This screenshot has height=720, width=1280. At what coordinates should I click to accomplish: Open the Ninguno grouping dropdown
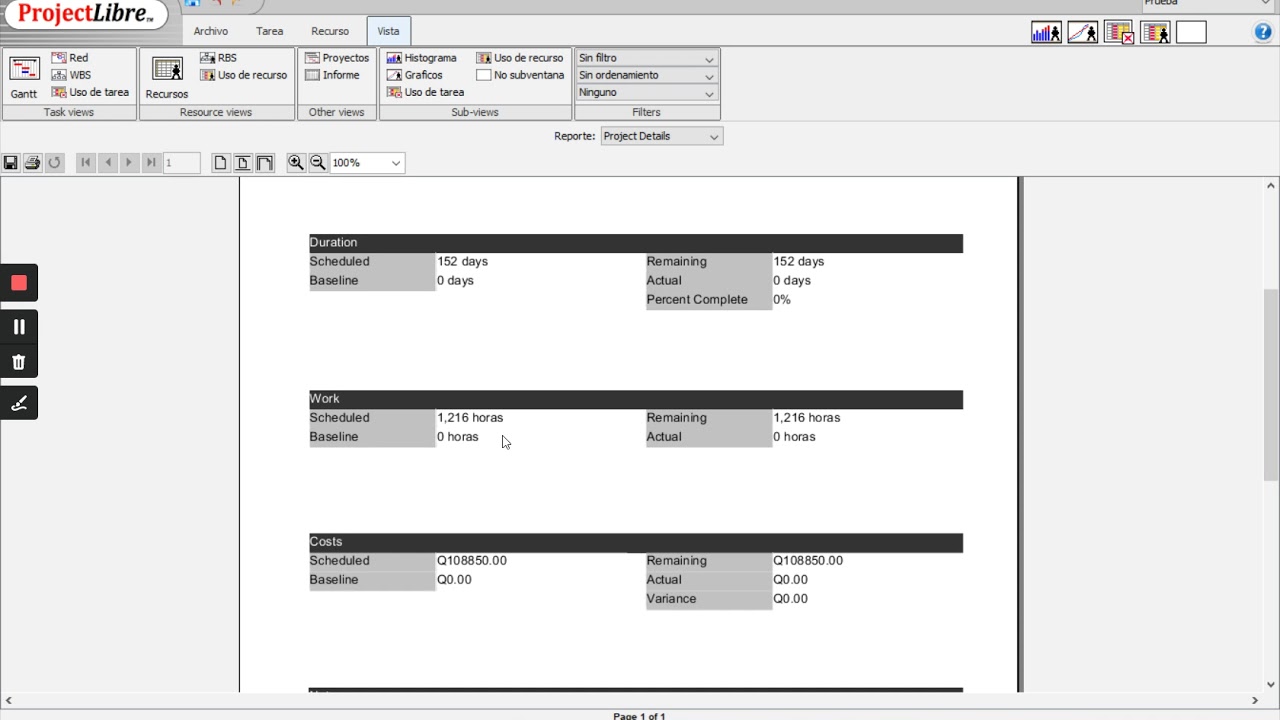646,92
